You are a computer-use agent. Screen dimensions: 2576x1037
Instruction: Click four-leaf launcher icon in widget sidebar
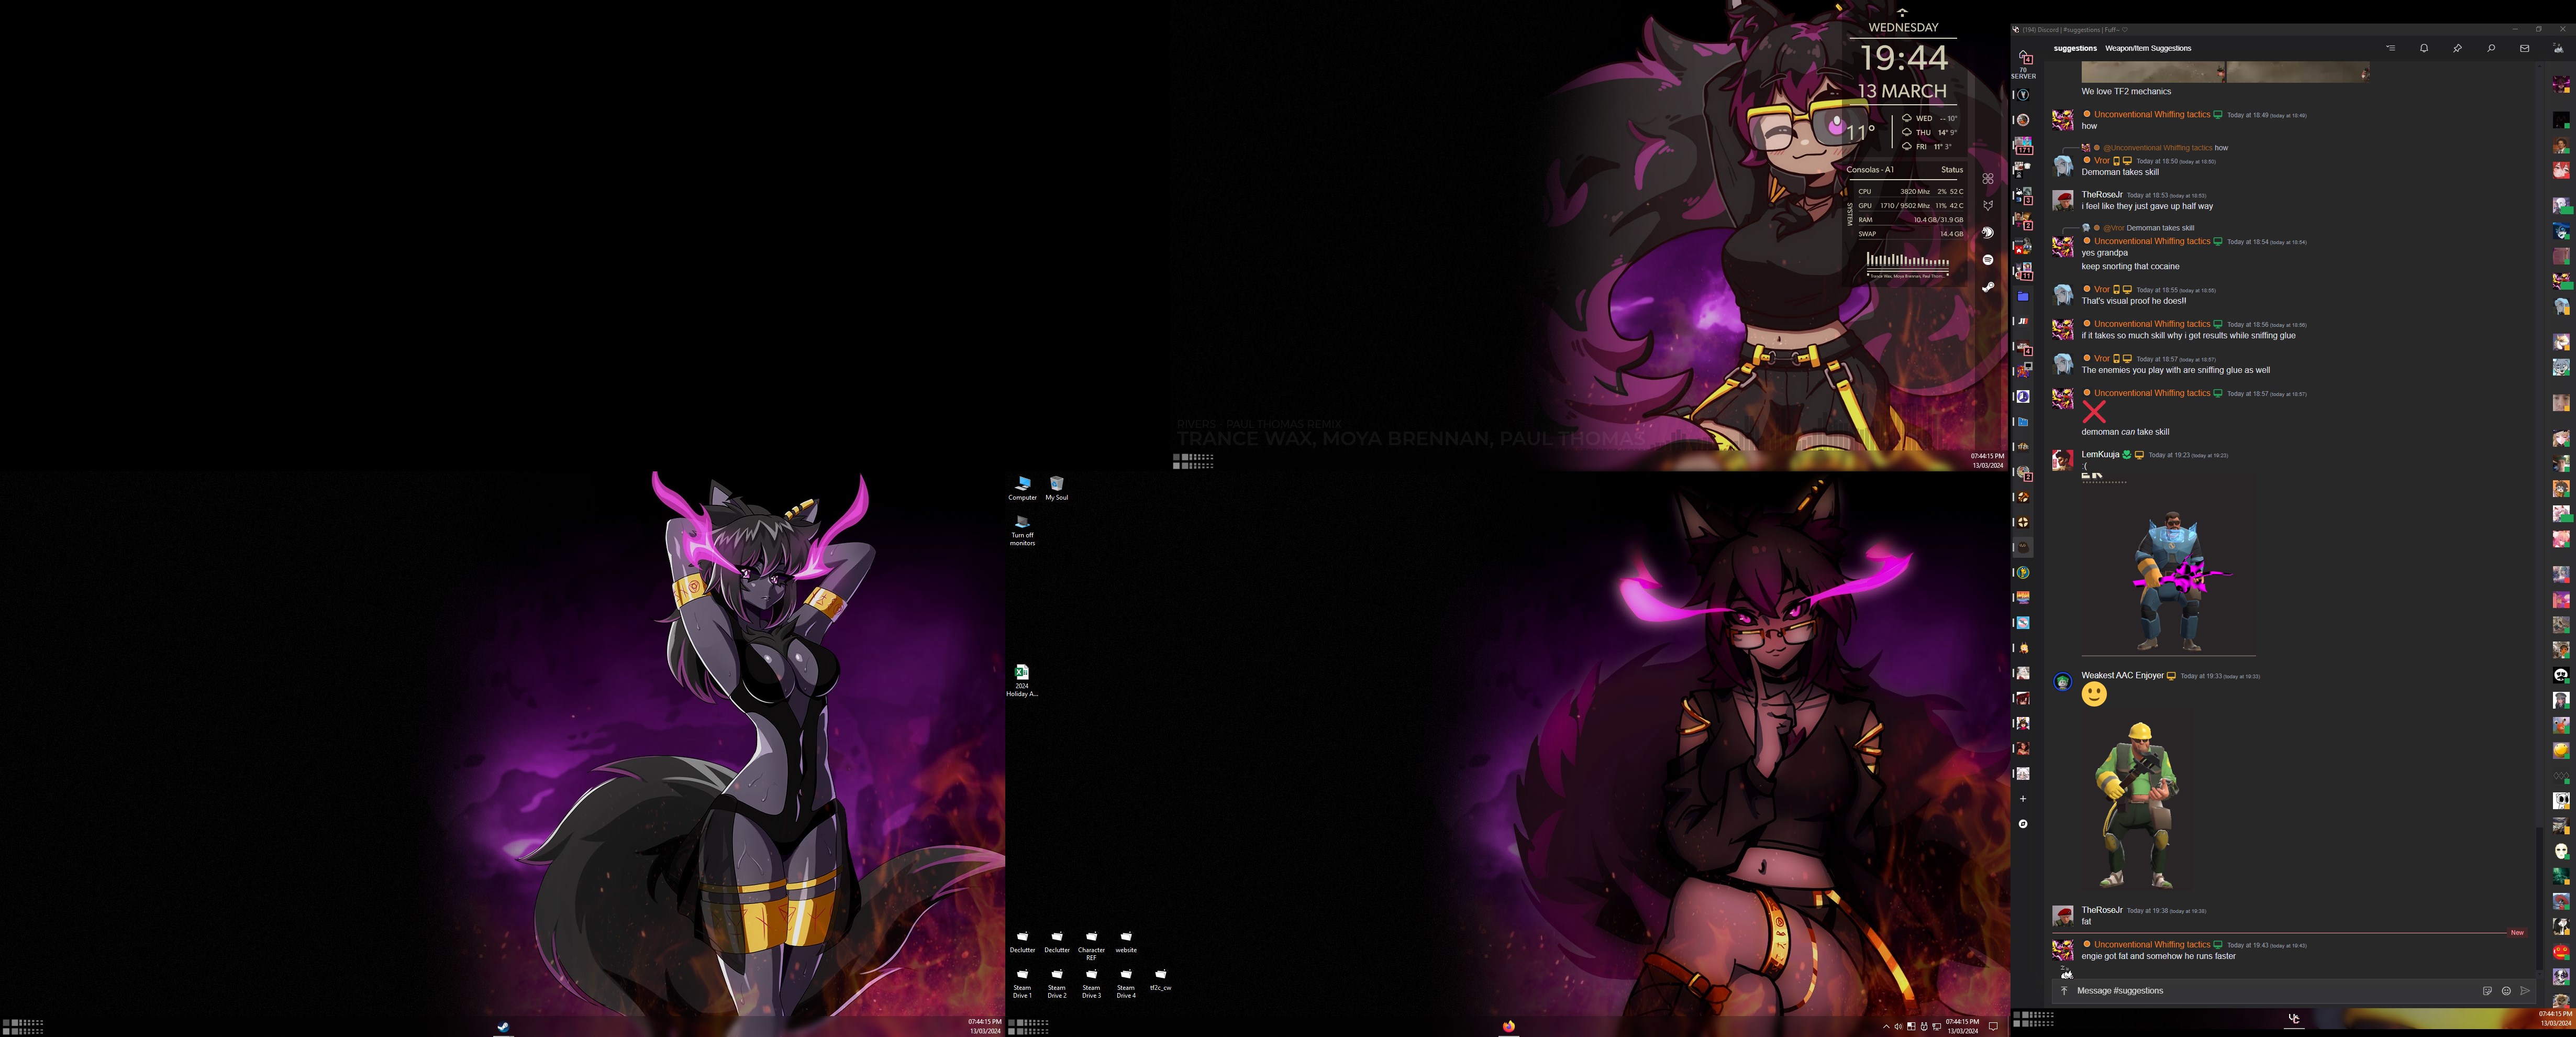tap(1988, 178)
